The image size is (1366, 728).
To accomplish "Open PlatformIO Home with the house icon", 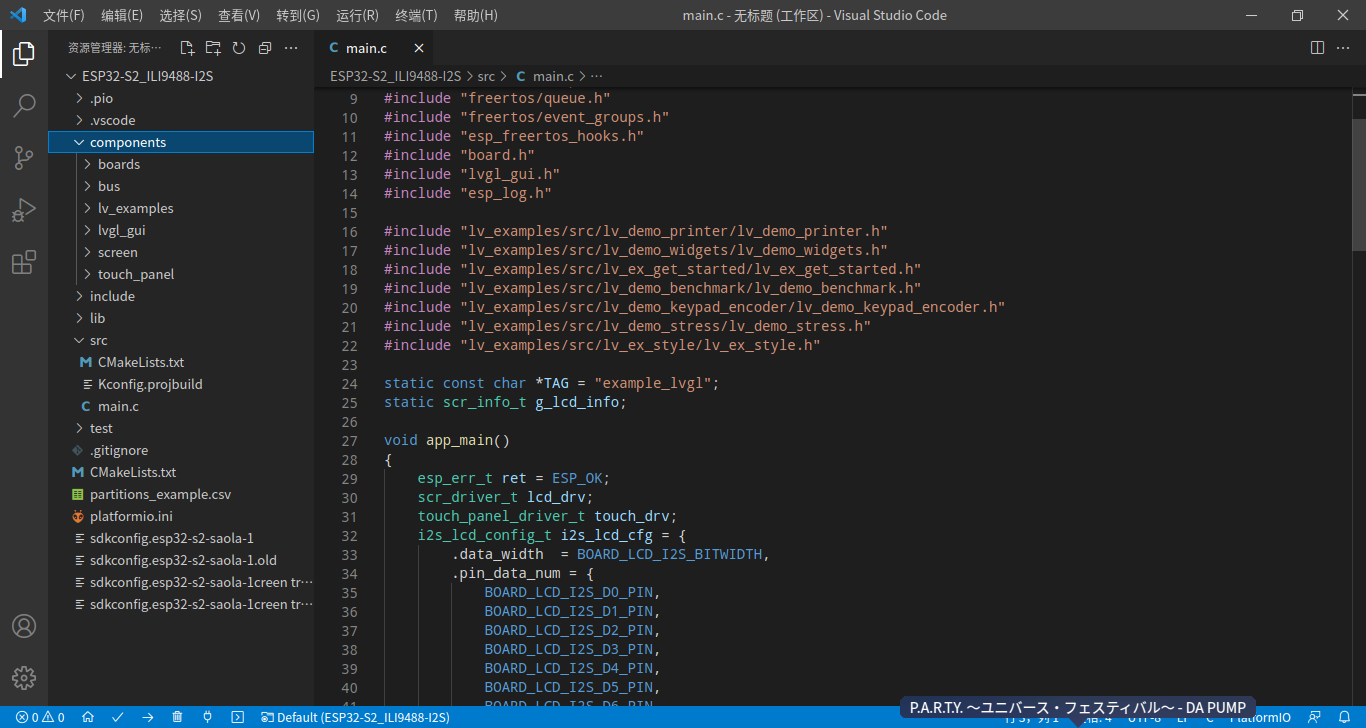I will [x=88, y=717].
